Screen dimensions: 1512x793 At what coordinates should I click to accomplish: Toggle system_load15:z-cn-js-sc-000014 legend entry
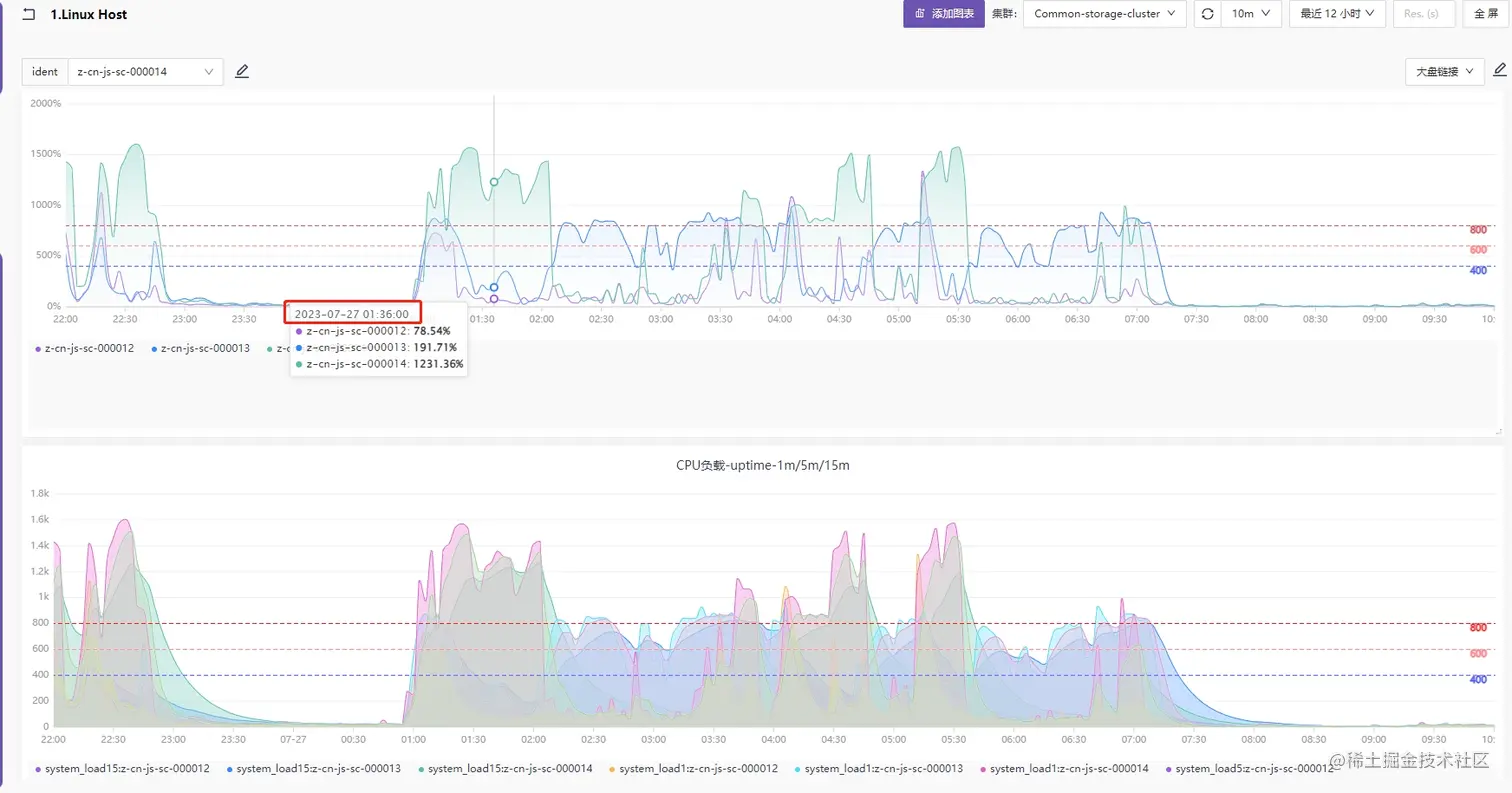505,768
